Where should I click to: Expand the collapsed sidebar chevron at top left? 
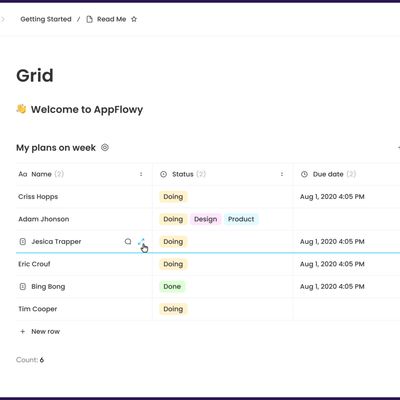(x=3, y=19)
